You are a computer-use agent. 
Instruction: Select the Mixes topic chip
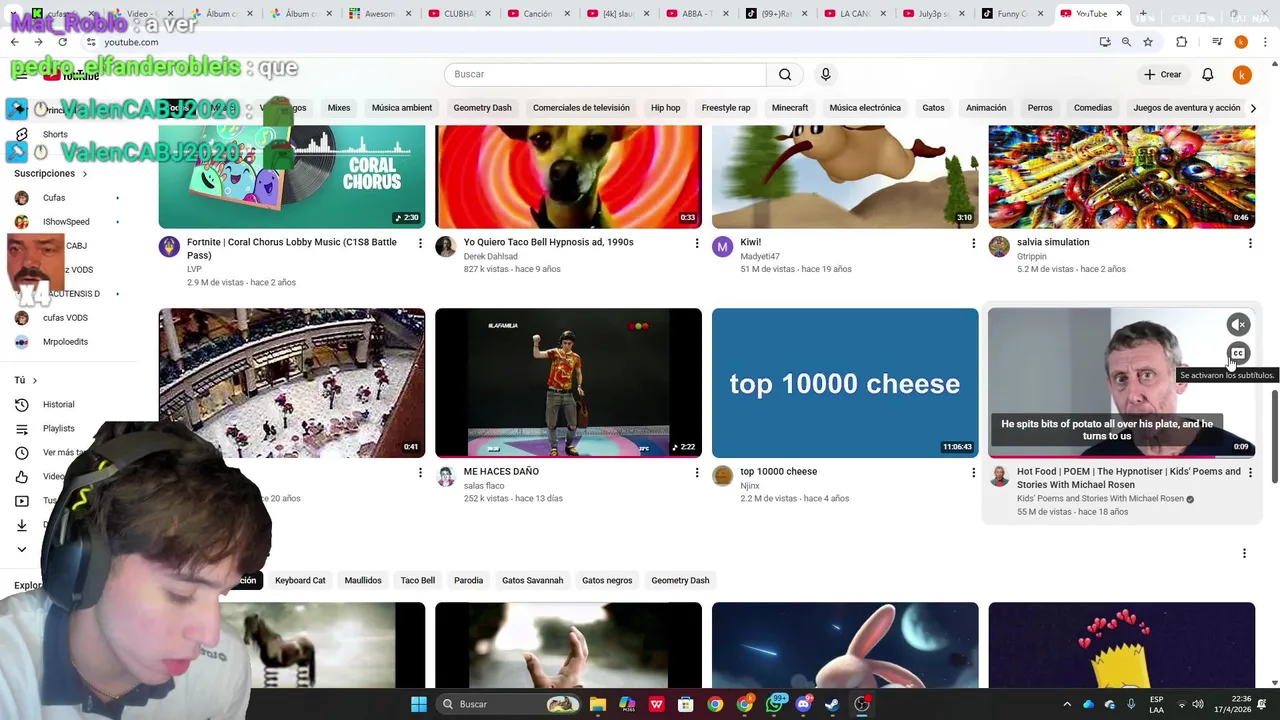(339, 108)
